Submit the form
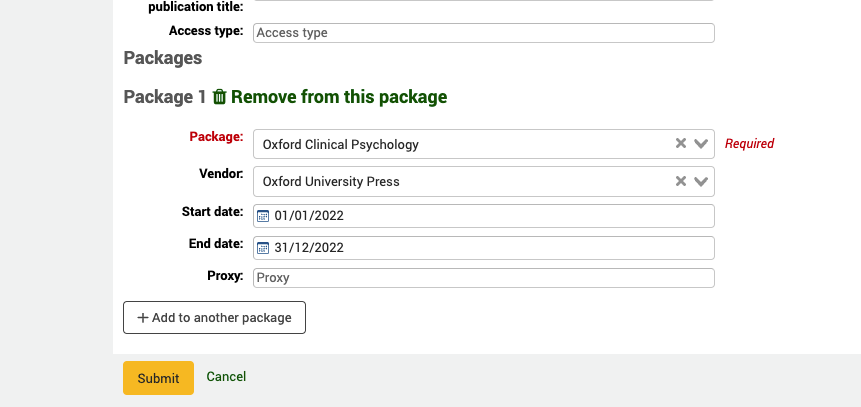Screen dimensions: 861x407 coord(158,378)
